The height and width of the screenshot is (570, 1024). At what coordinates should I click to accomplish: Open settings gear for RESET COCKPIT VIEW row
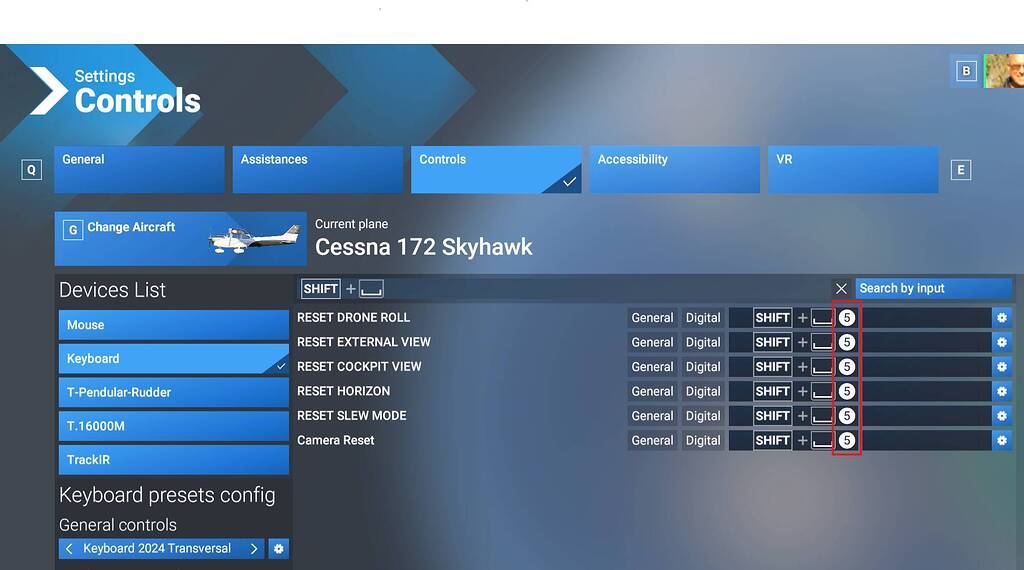click(x=1001, y=367)
